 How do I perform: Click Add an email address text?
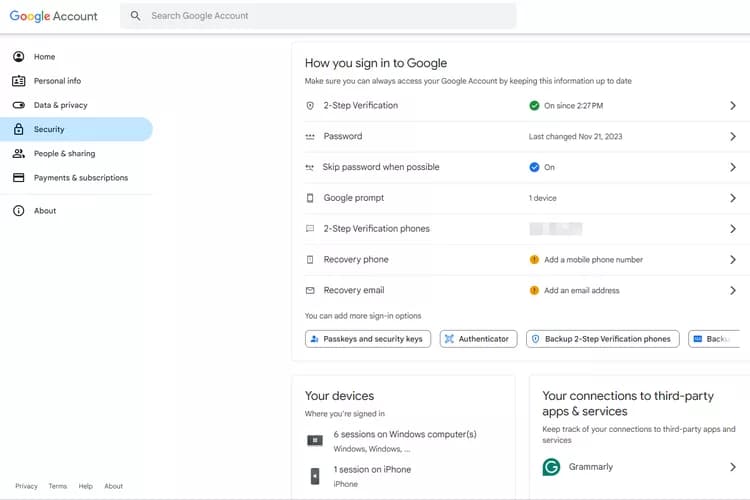click(582, 290)
